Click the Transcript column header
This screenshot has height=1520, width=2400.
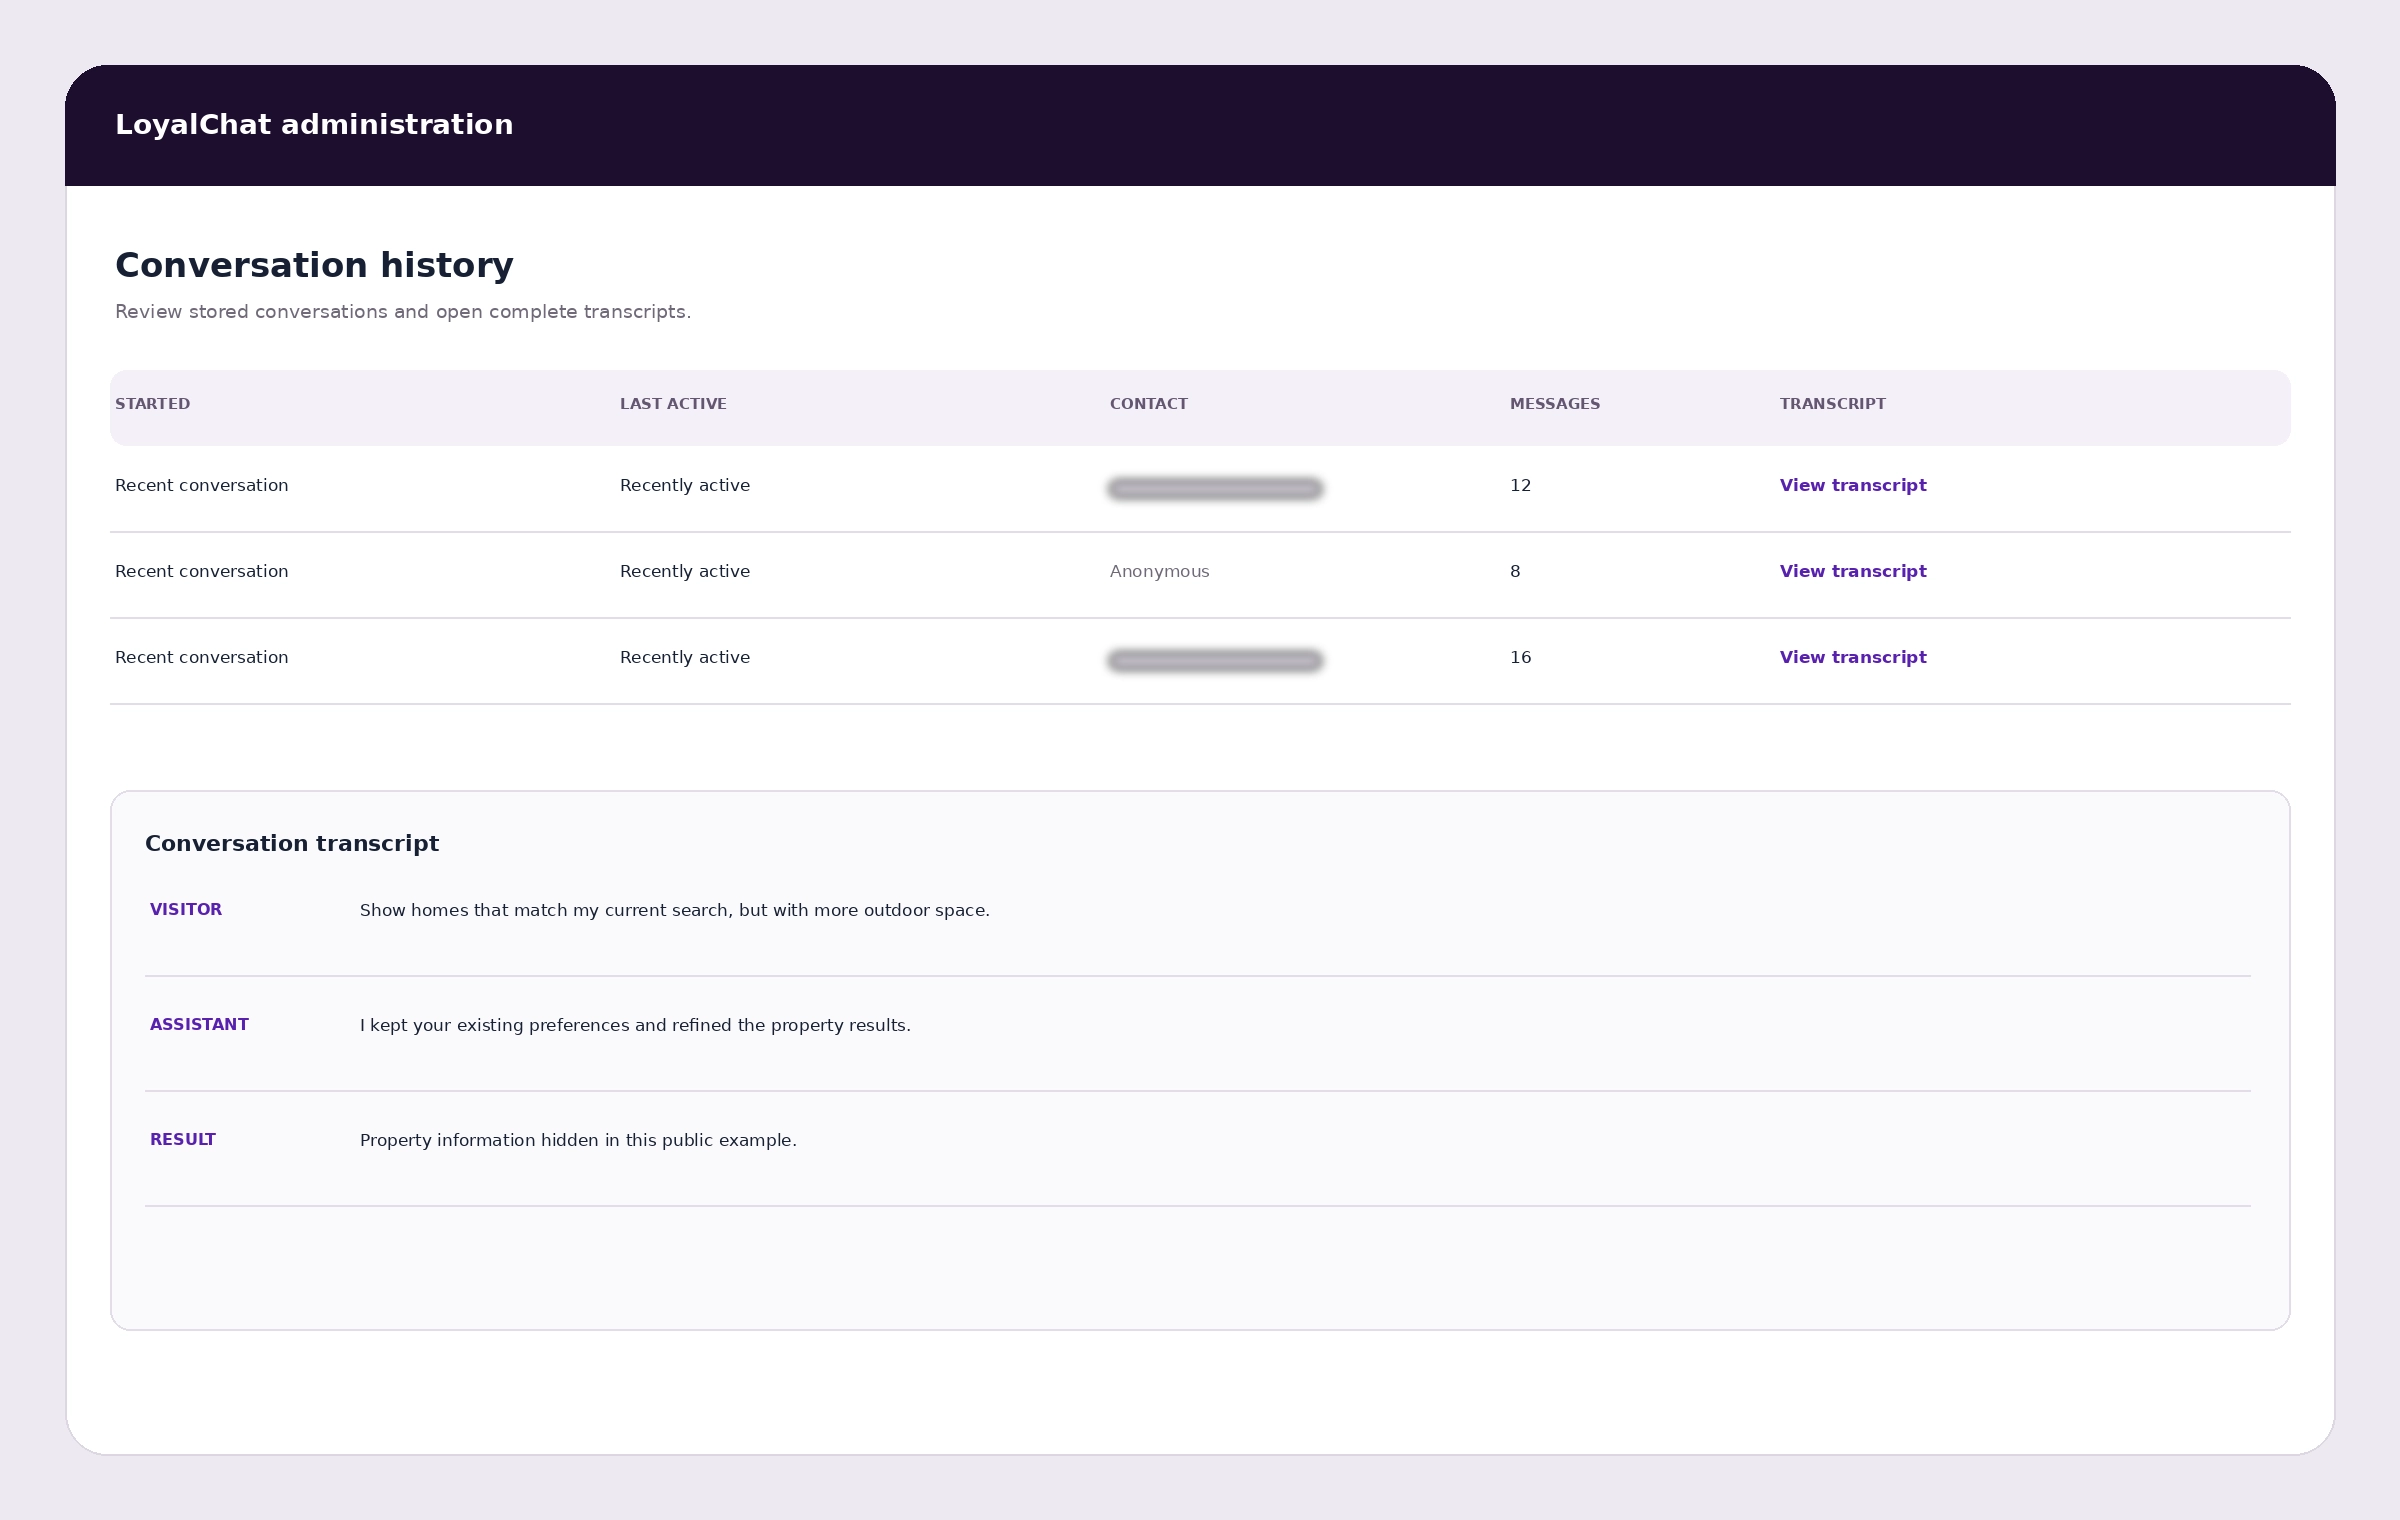pyautogui.click(x=1833, y=404)
